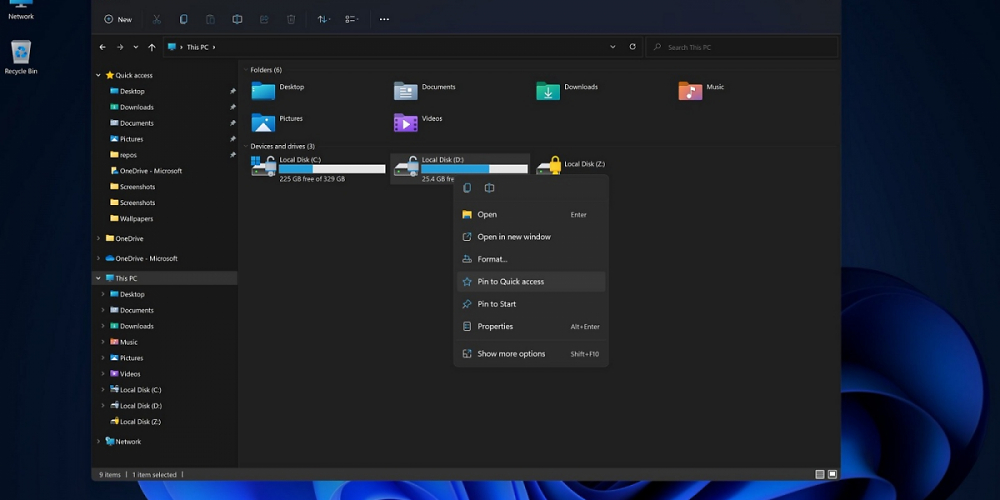Refresh the This PC view
Viewport: 1000px width, 500px height.
click(633, 47)
